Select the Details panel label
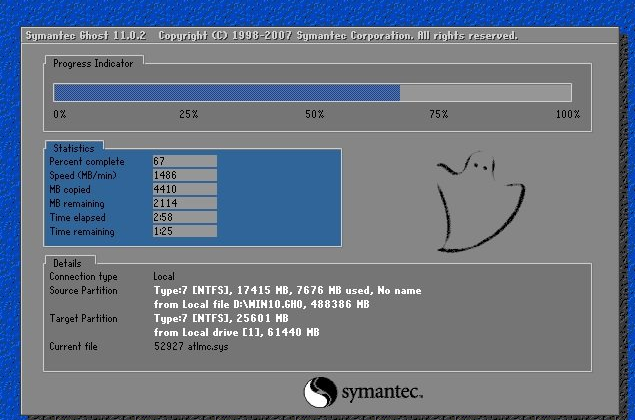 click(x=69, y=262)
